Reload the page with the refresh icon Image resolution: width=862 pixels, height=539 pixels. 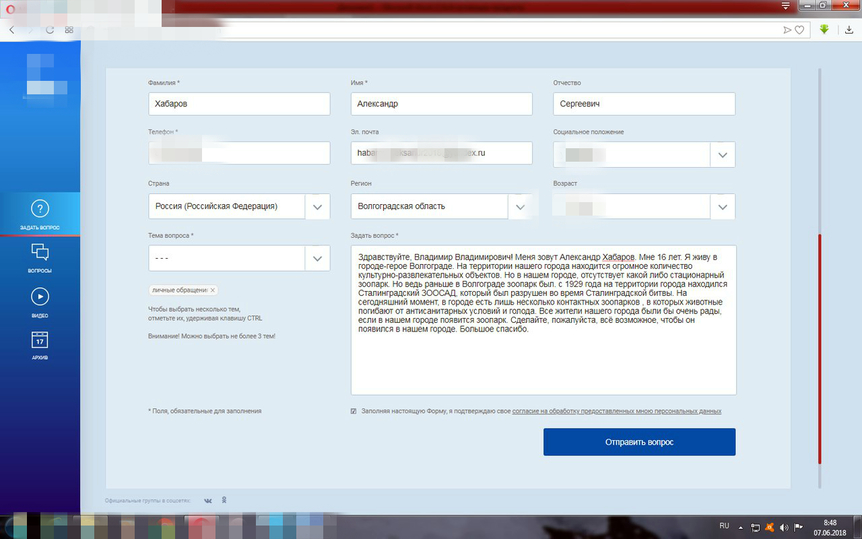point(49,30)
